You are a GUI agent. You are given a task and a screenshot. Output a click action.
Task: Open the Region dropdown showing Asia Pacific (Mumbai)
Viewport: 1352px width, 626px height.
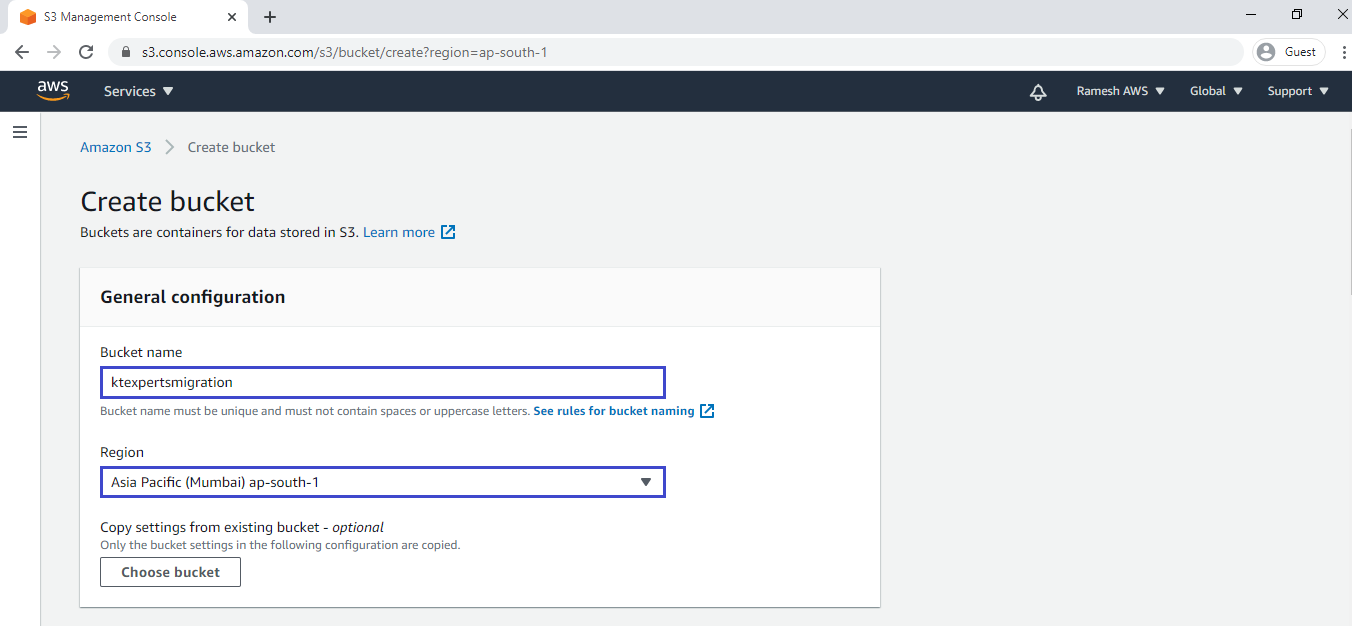click(382, 482)
